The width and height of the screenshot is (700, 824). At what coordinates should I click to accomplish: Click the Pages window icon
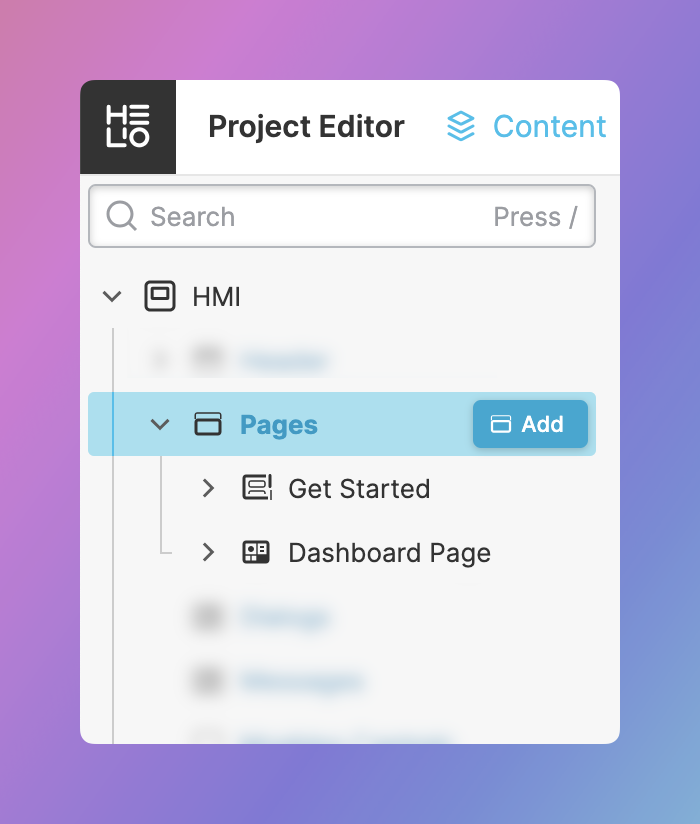[x=207, y=425]
